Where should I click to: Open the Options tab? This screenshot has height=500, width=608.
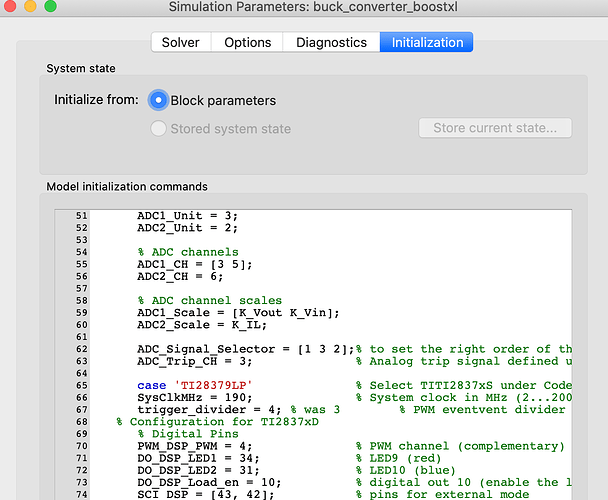pos(247,42)
